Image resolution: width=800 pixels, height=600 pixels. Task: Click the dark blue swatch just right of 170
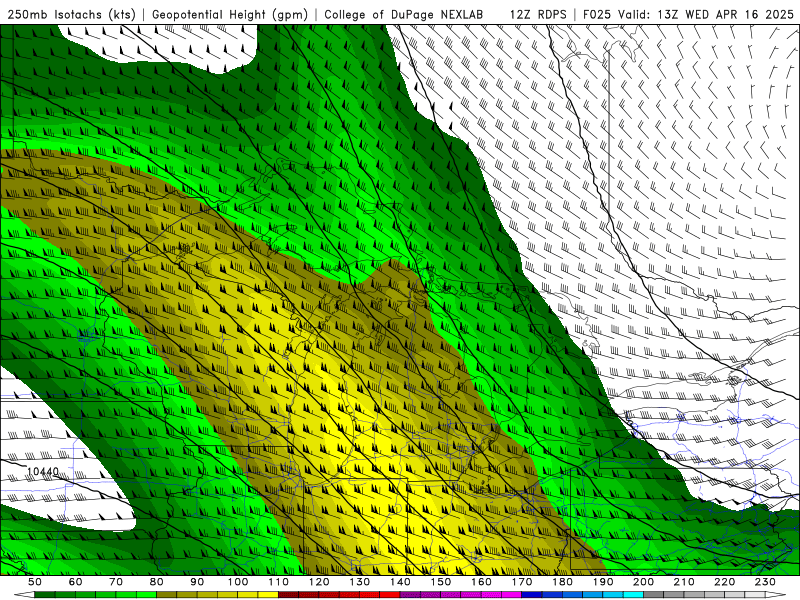(x=532, y=594)
